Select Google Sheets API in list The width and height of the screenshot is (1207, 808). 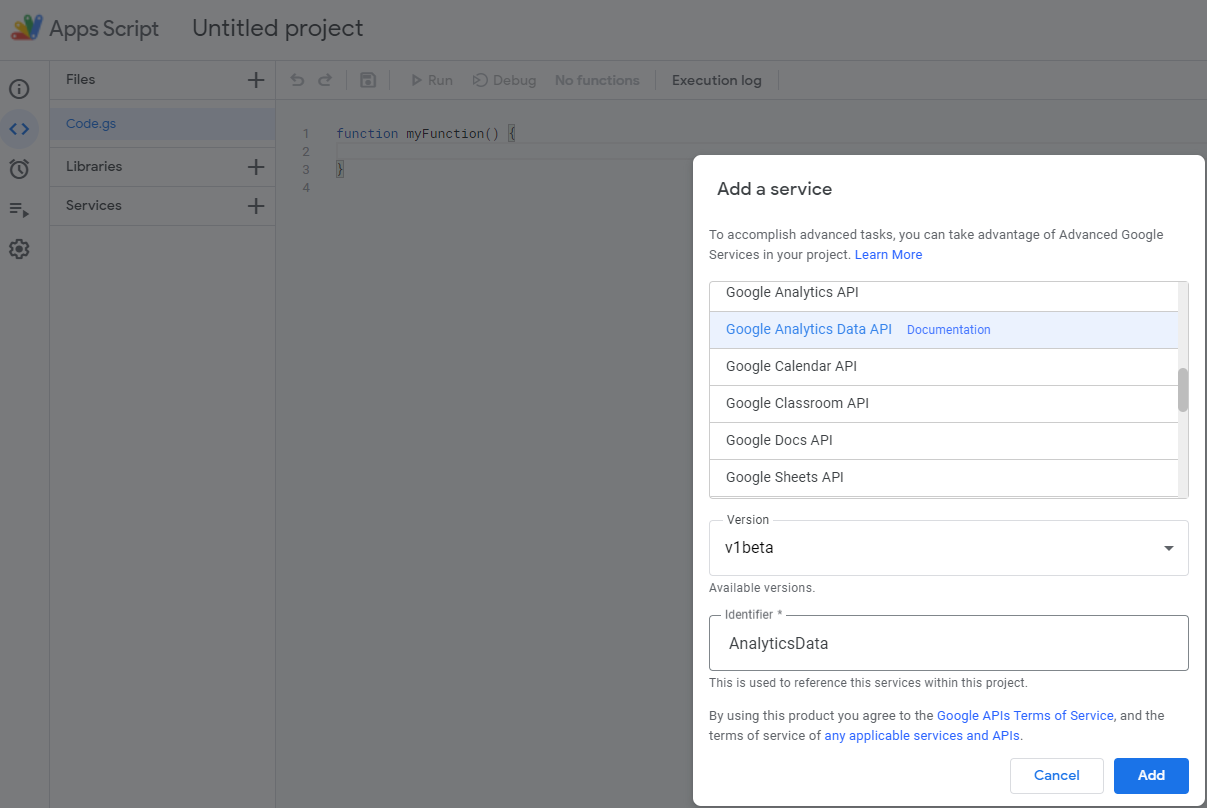(944, 478)
